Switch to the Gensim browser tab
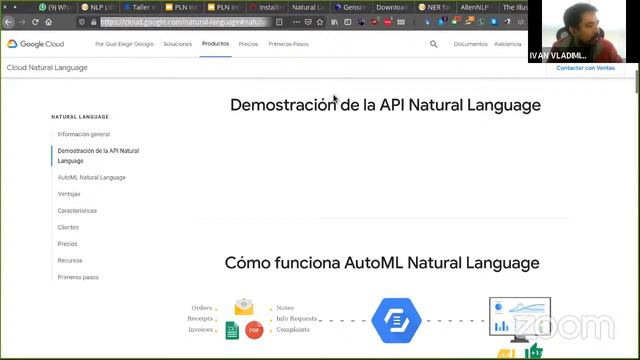The width and height of the screenshot is (640, 360). click(x=351, y=7)
